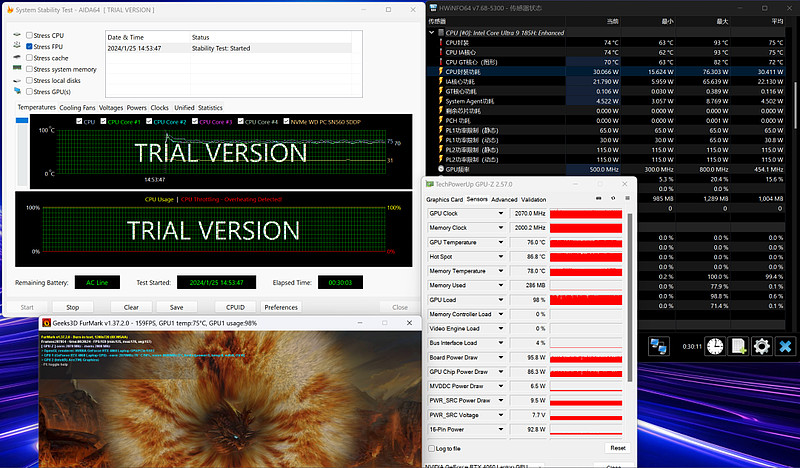The image size is (800, 468).
Task: Click the blue X icon in HWiNFO toolbar
Action: tap(785, 346)
